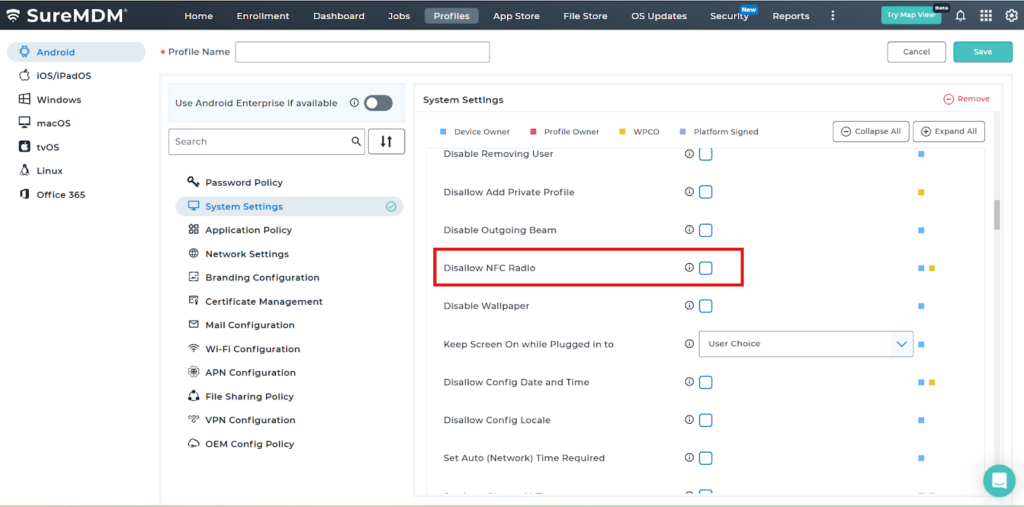Click the Collapse All button
1024x507 pixels.
(870, 132)
